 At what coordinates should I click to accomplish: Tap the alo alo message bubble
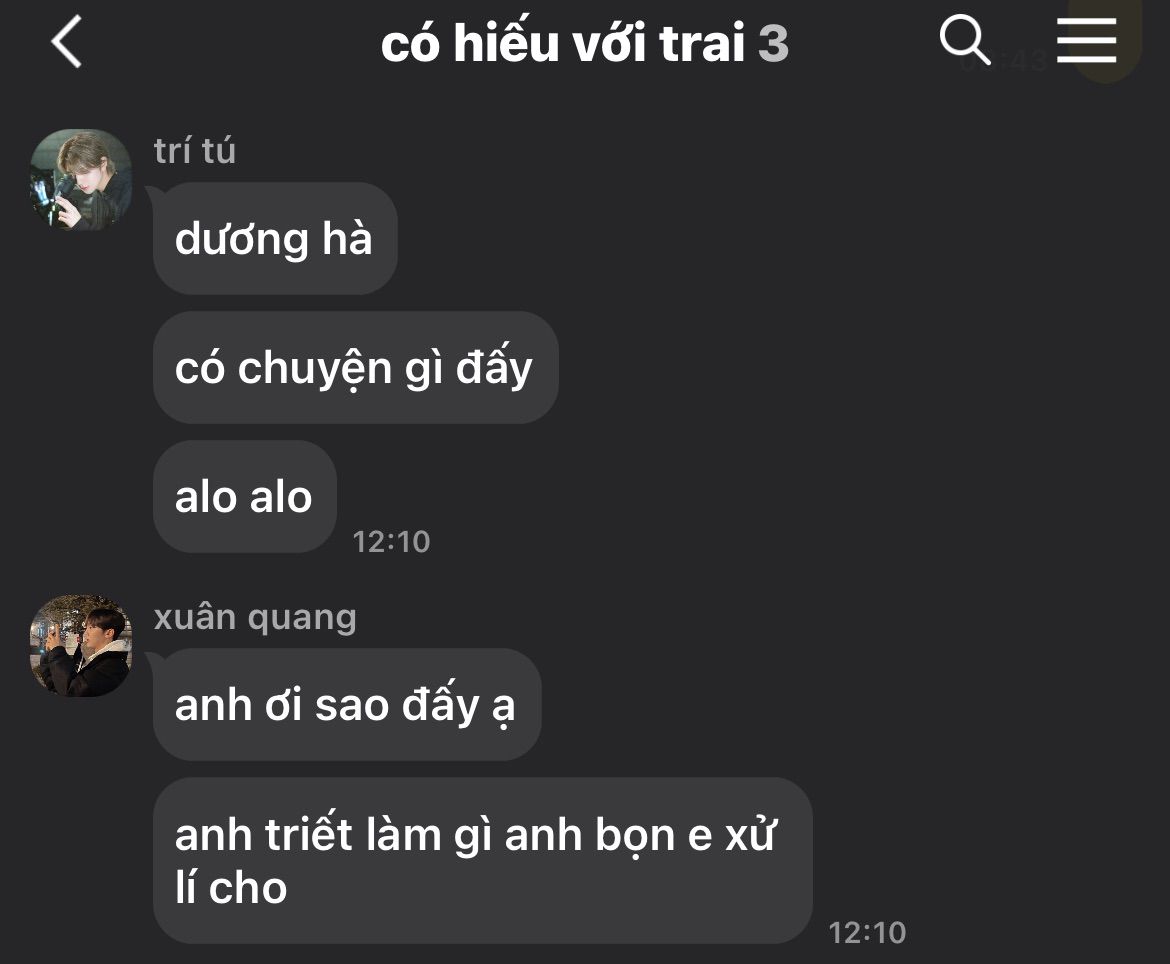pos(245,497)
